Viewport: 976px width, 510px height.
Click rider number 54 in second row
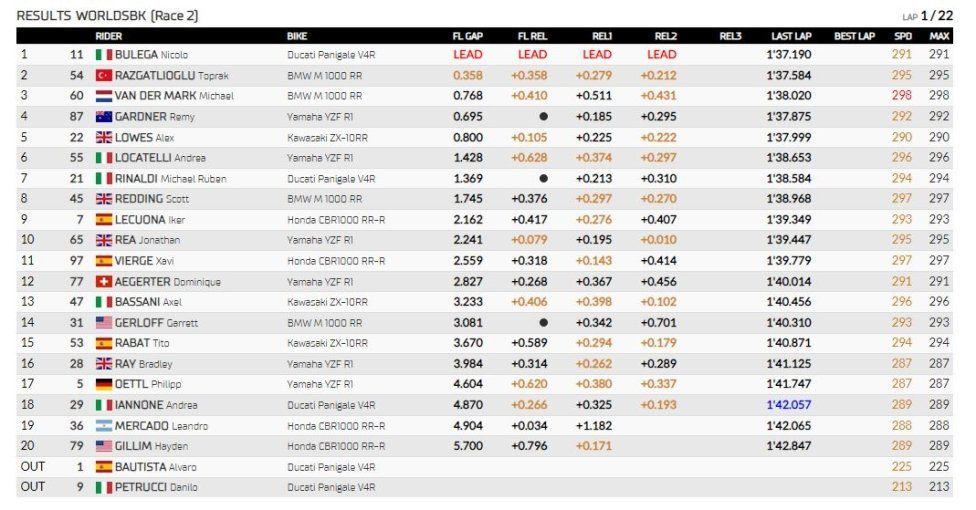coord(77,75)
